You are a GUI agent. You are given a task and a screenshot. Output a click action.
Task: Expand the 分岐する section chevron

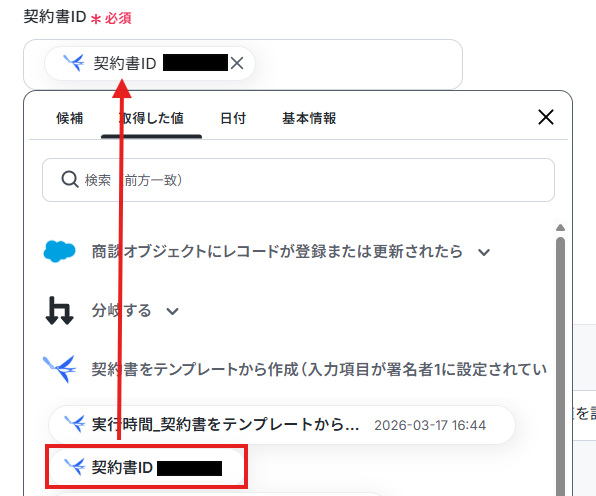(x=173, y=311)
